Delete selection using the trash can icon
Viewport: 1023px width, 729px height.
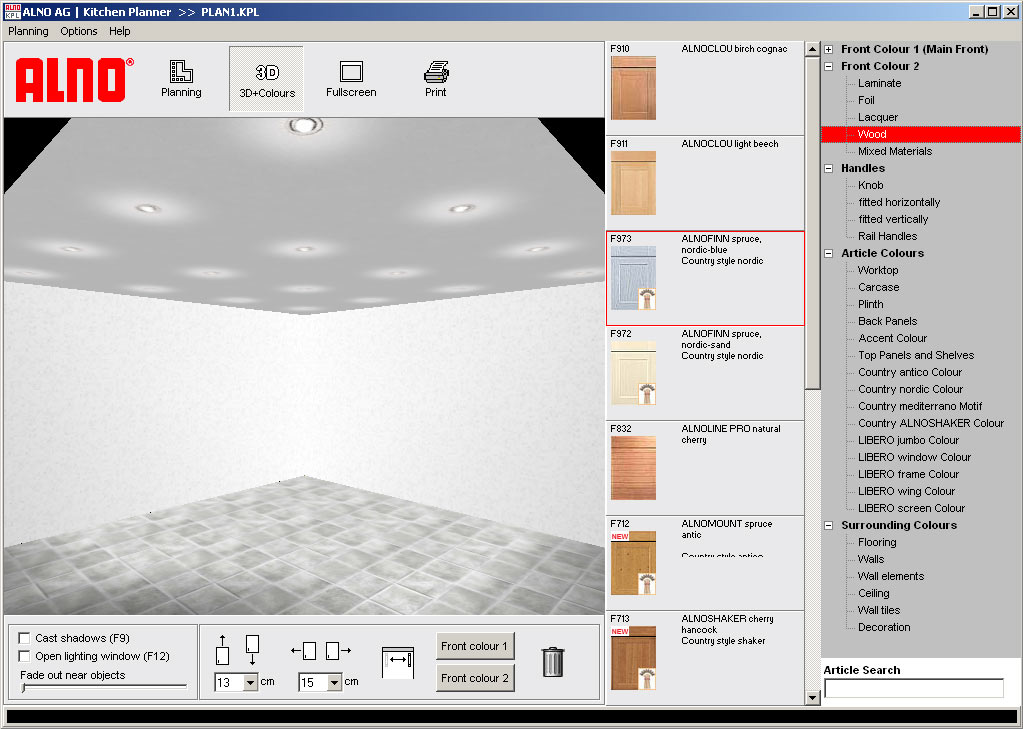pyautogui.click(x=552, y=661)
